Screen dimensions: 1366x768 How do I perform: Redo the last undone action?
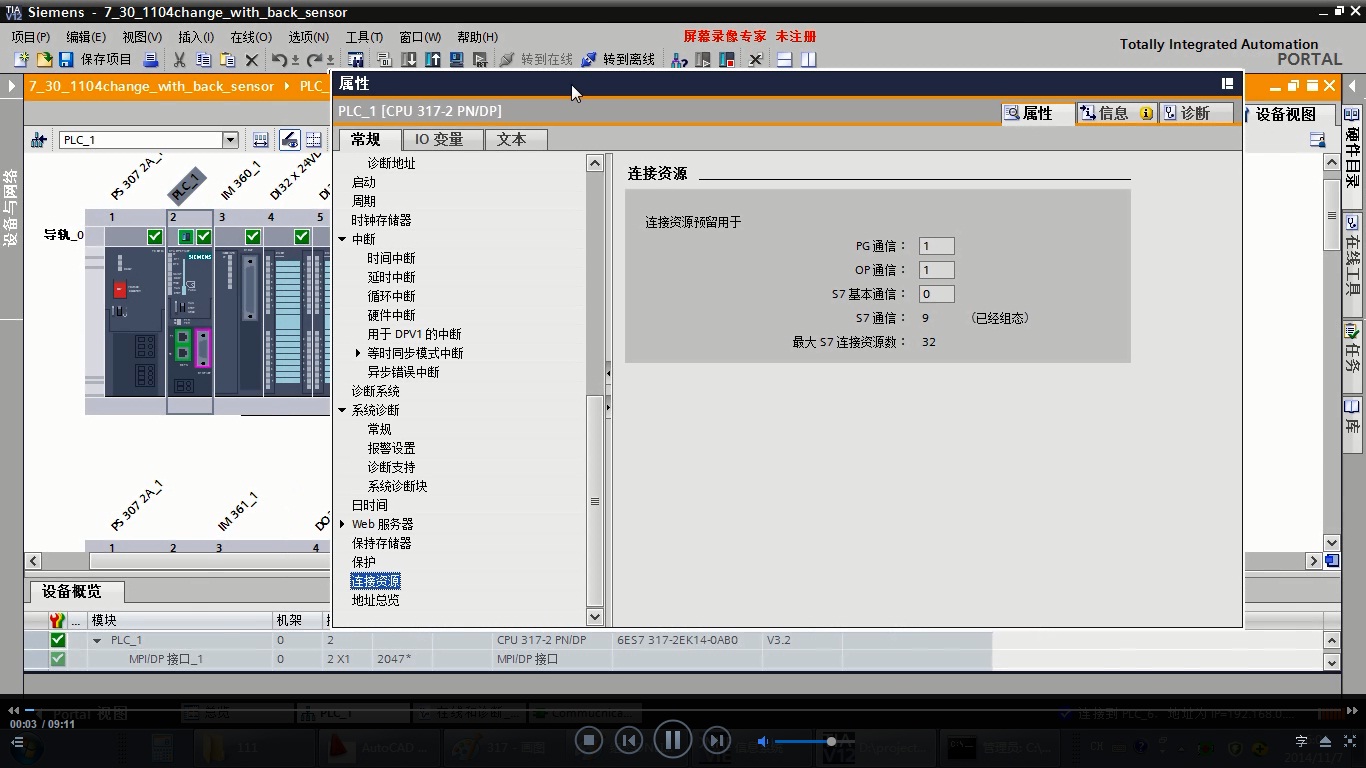coord(315,60)
